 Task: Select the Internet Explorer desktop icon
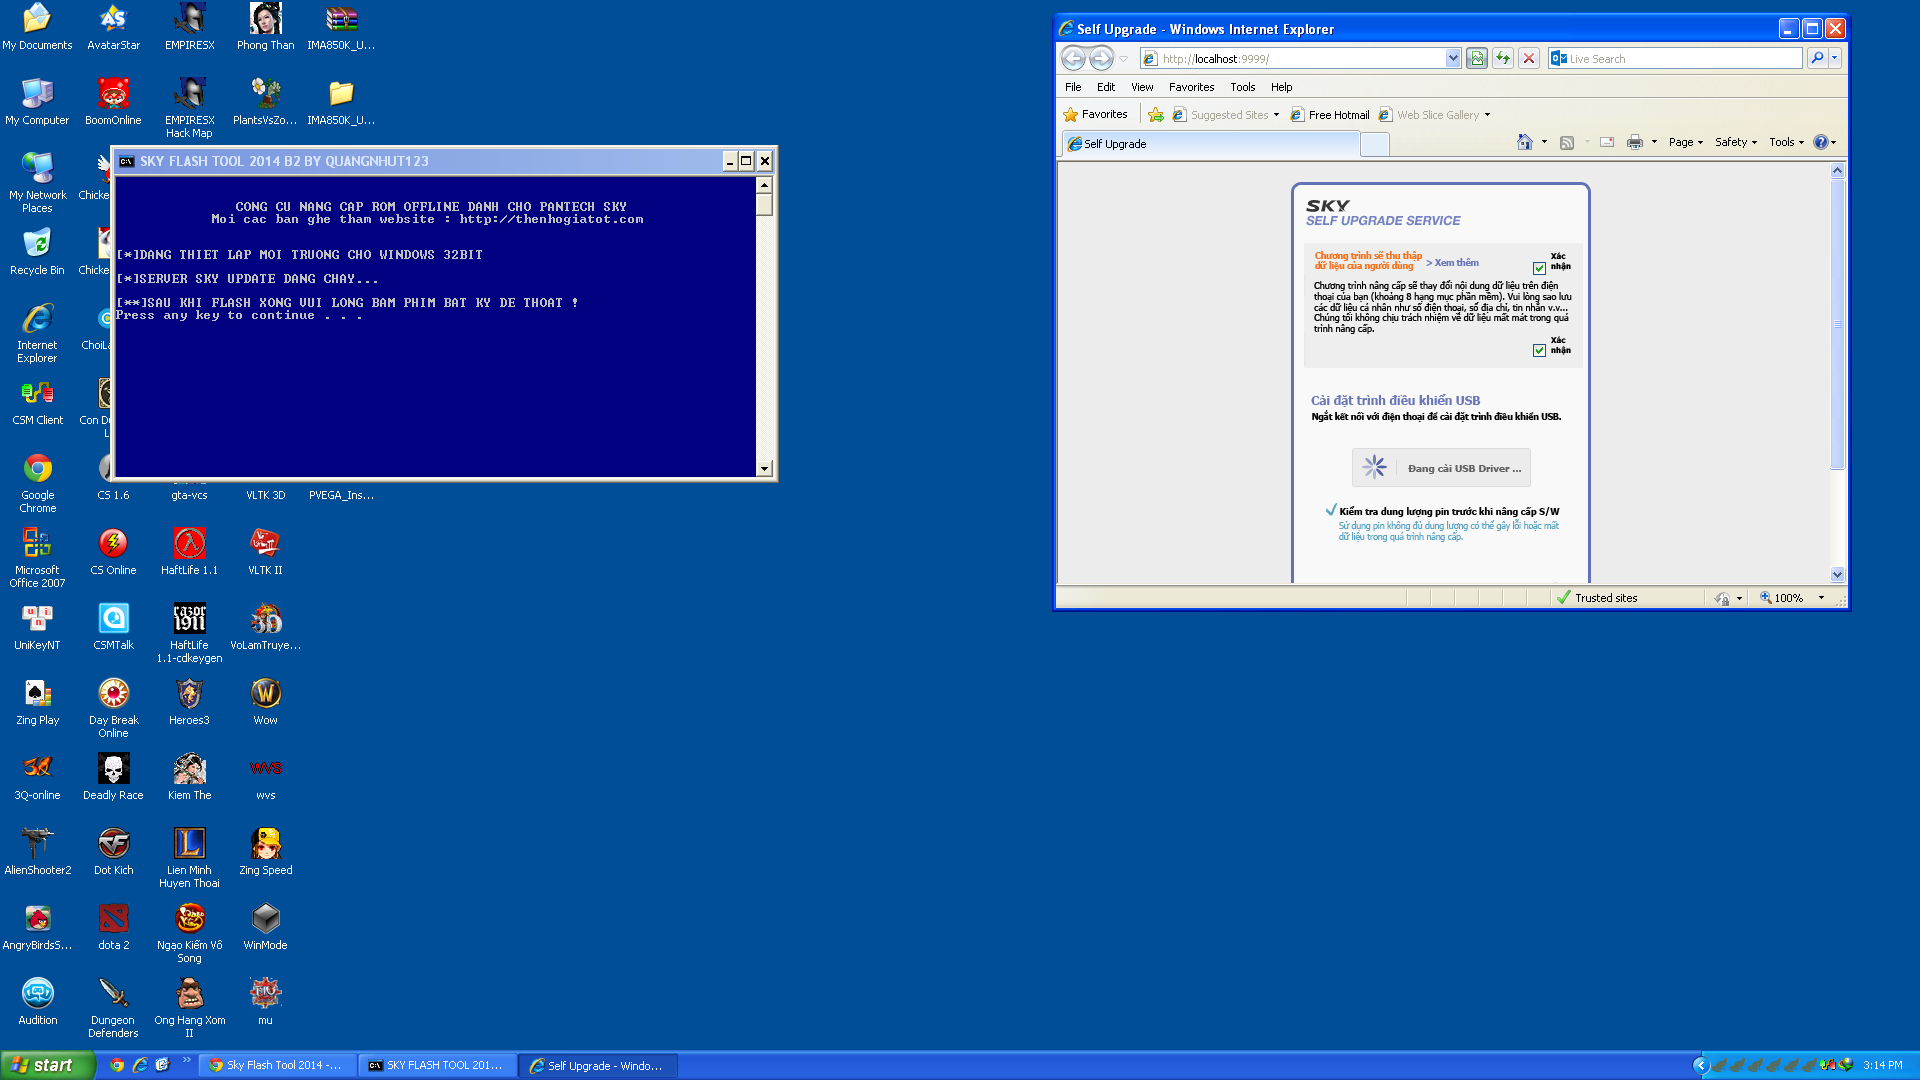(x=38, y=332)
